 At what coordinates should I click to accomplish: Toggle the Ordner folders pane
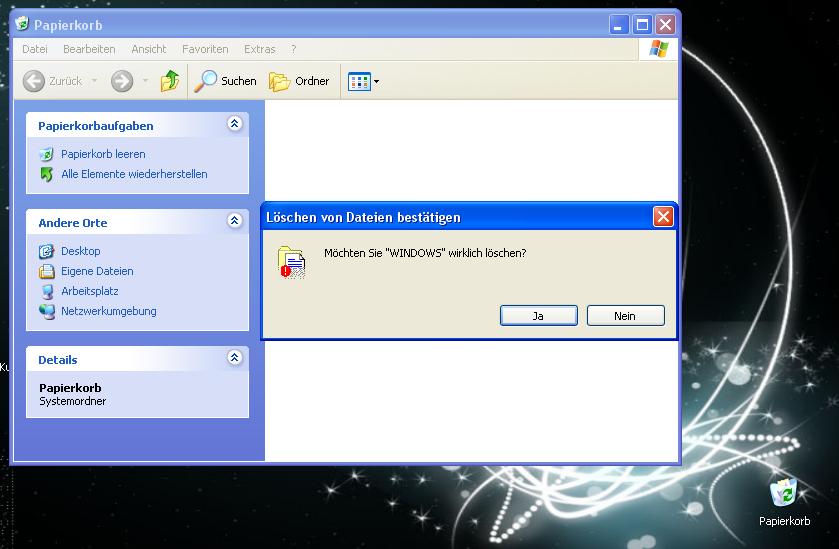[x=299, y=81]
